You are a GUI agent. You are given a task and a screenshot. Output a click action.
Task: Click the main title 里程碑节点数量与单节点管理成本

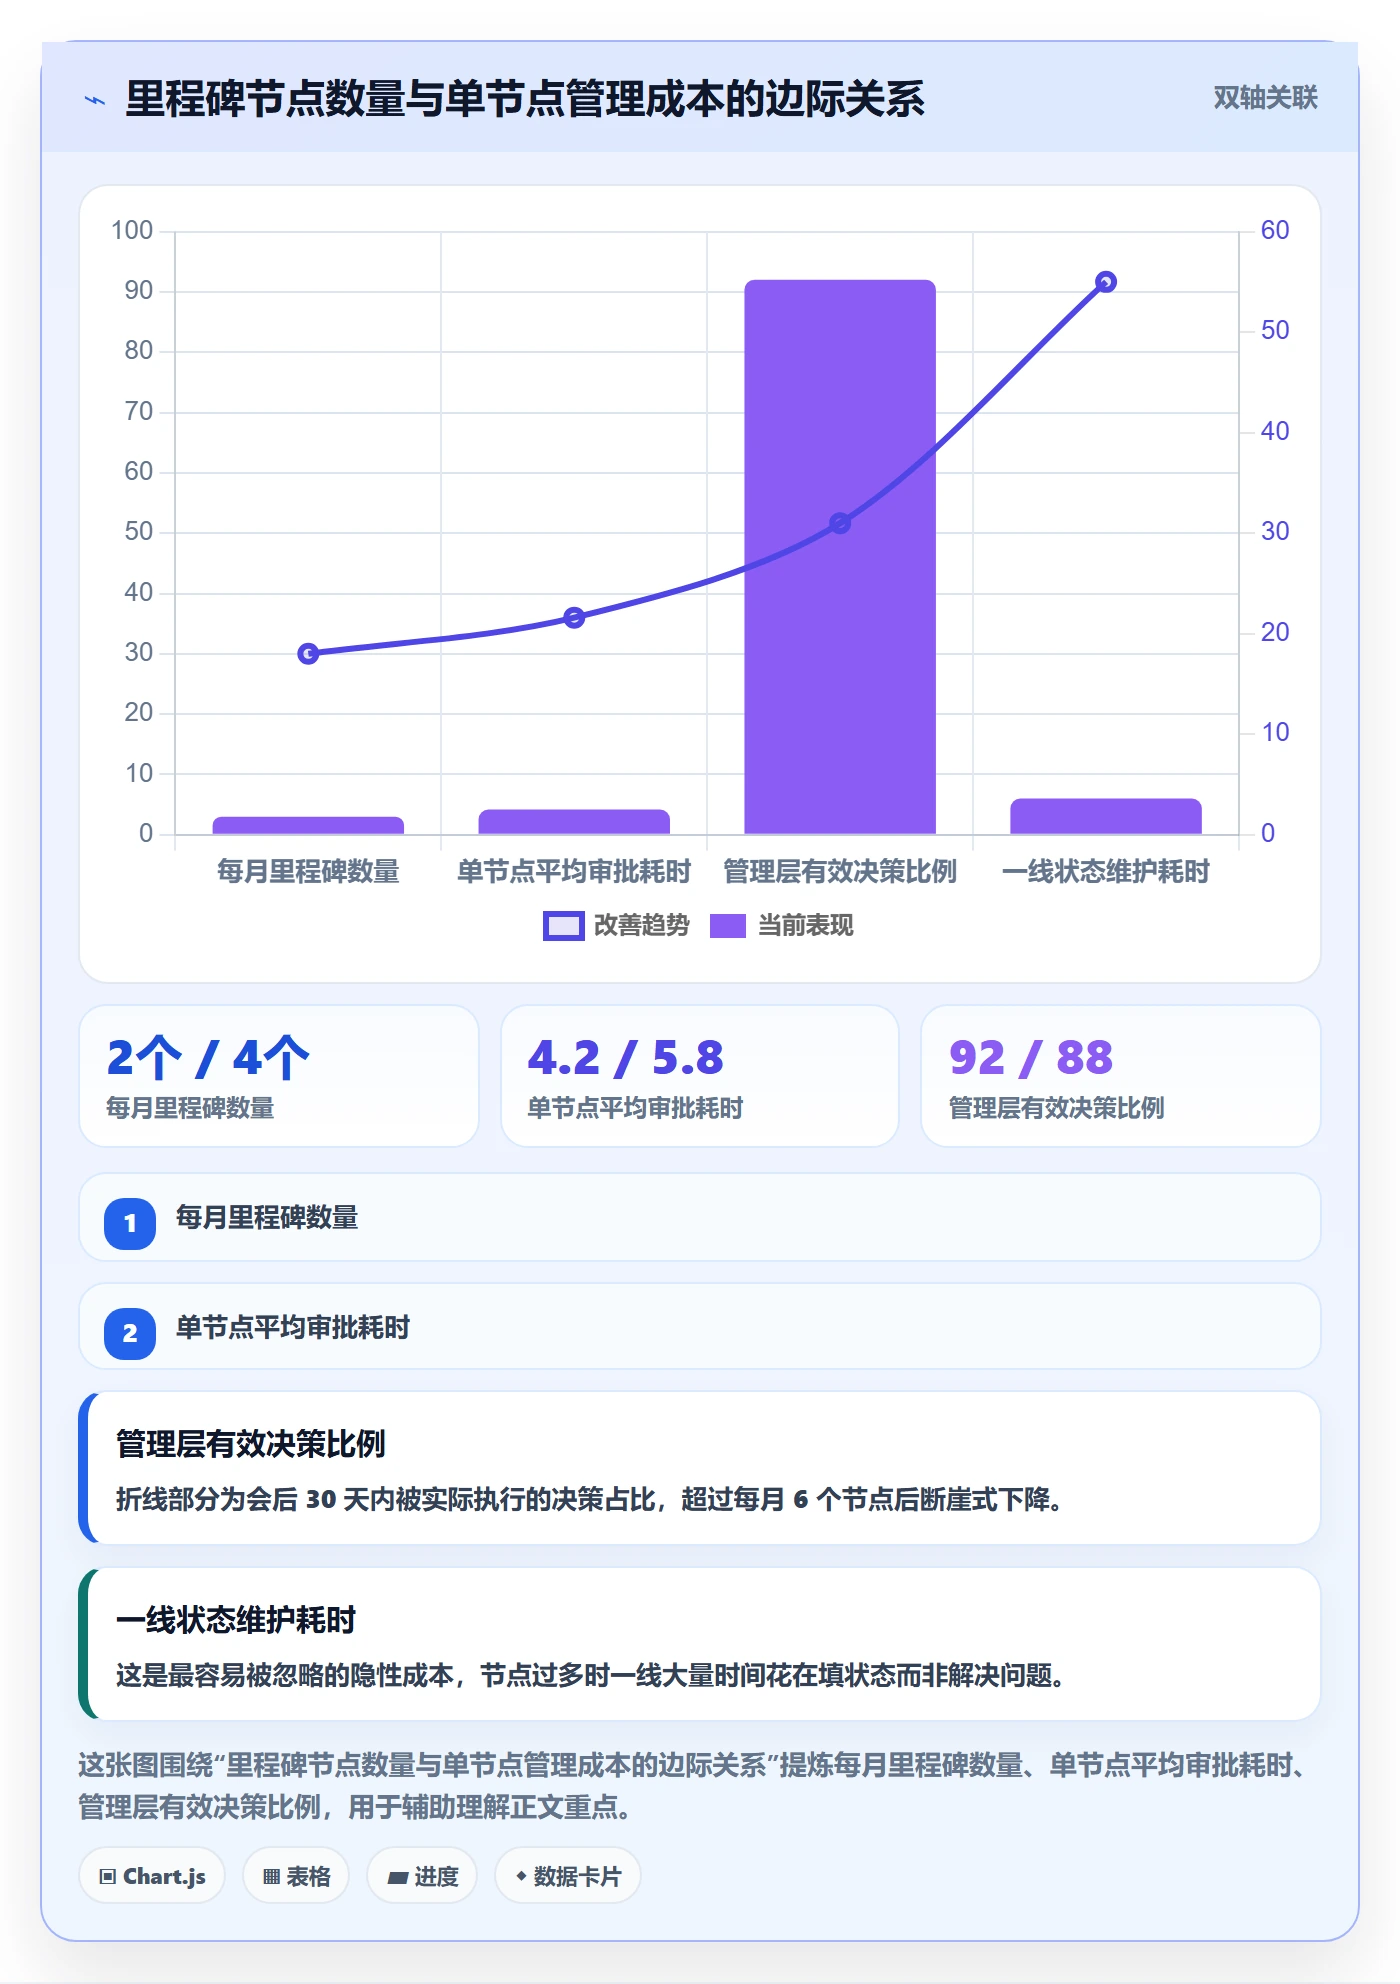pos(525,99)
